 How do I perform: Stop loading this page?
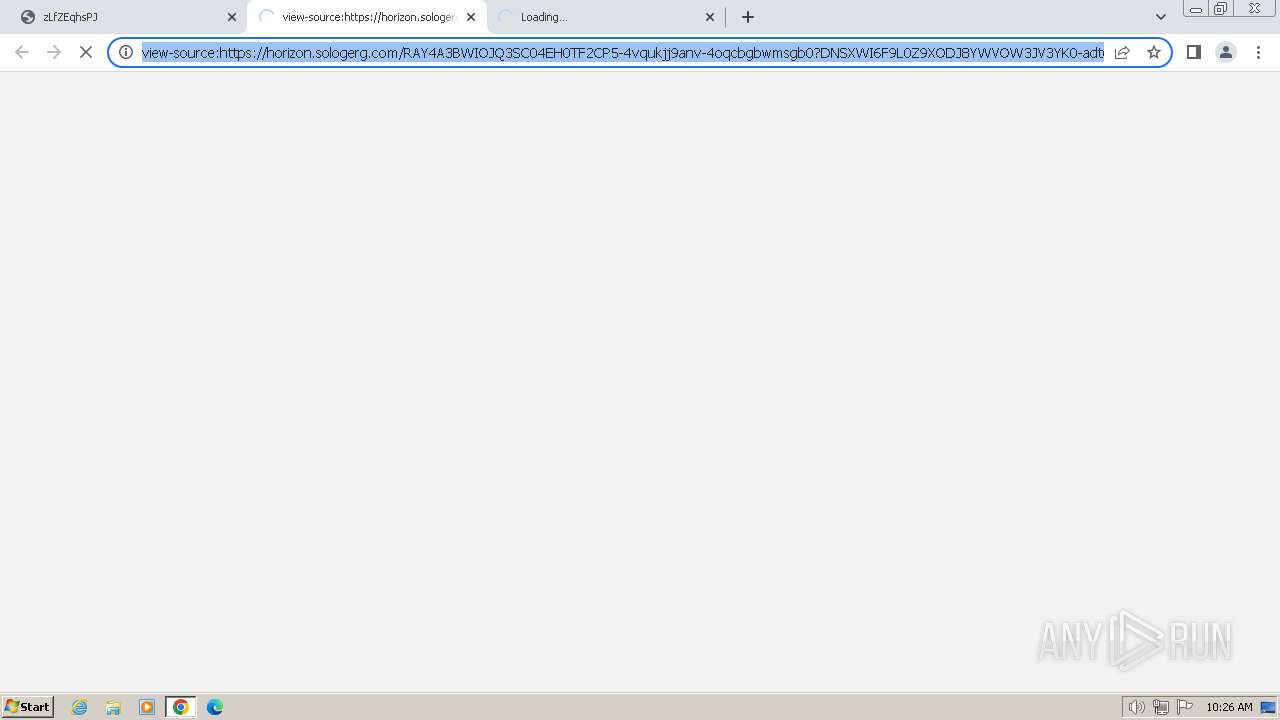pos(86,52)
